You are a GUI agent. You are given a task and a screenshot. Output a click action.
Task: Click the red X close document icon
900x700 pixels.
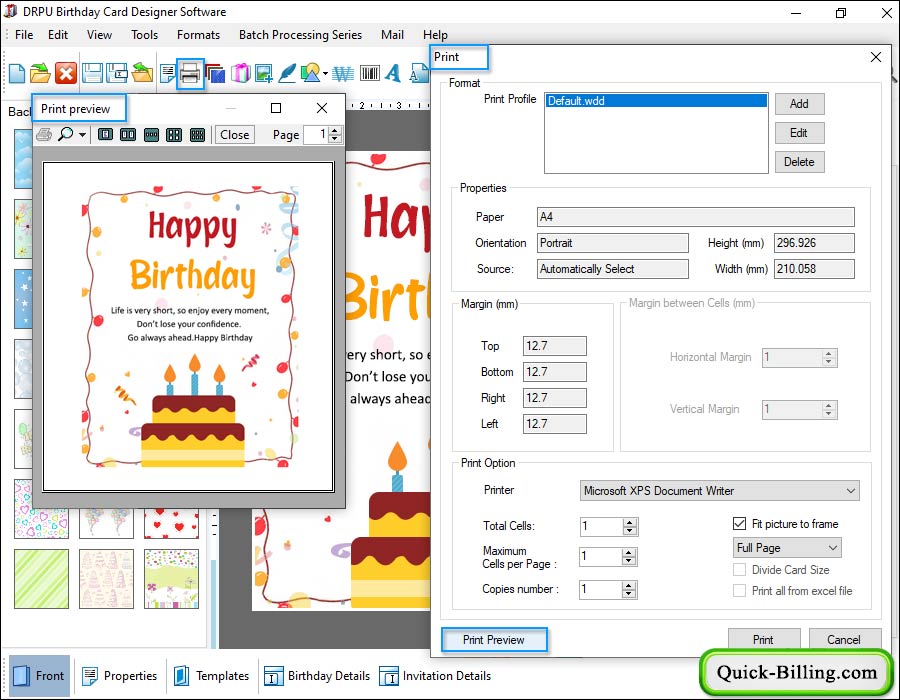click(65, 73)
